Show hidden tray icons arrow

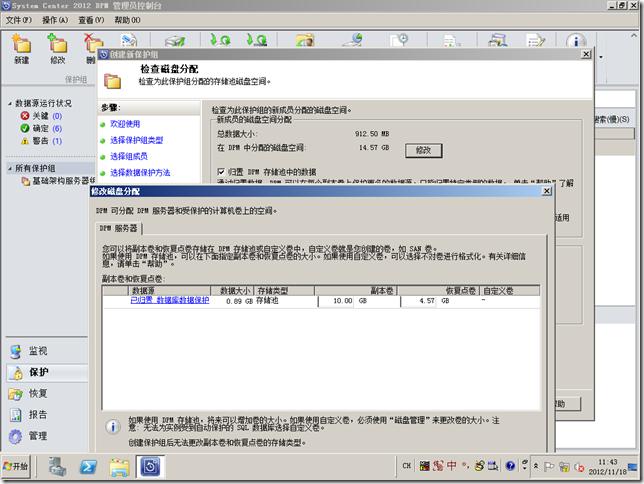pyautogui.click(x=536, y=466)
